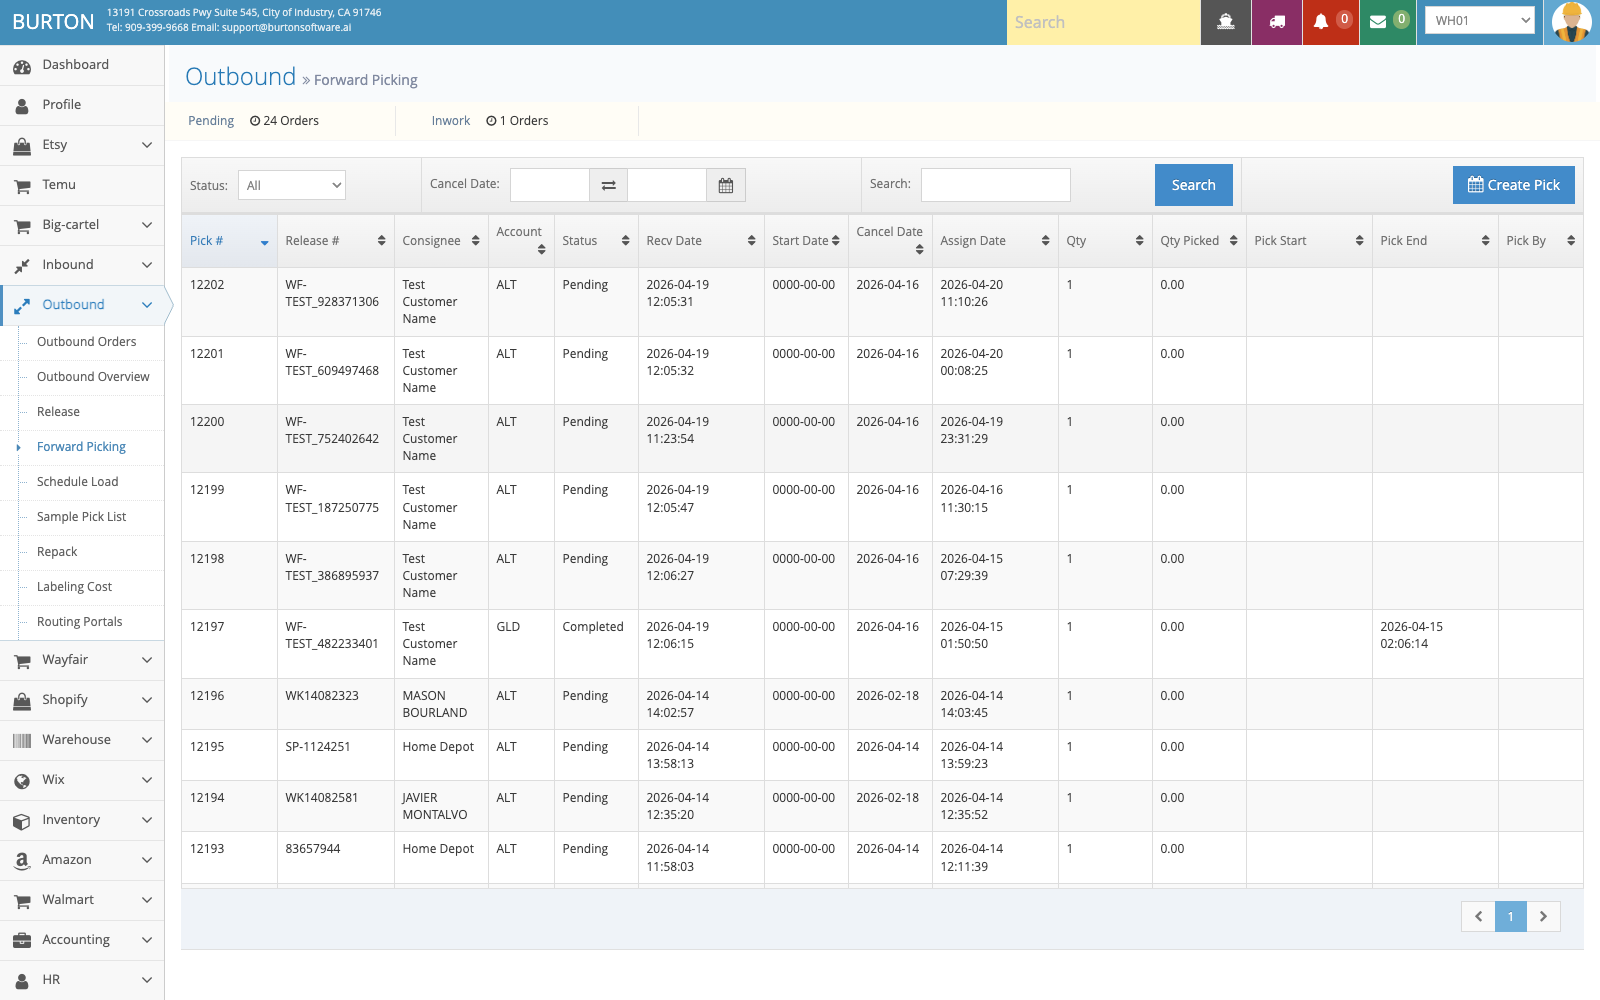The width and height of the screenshot is (1600, 1000).
Task: Open the Status filter dropdown
Action: pos(292,185)
